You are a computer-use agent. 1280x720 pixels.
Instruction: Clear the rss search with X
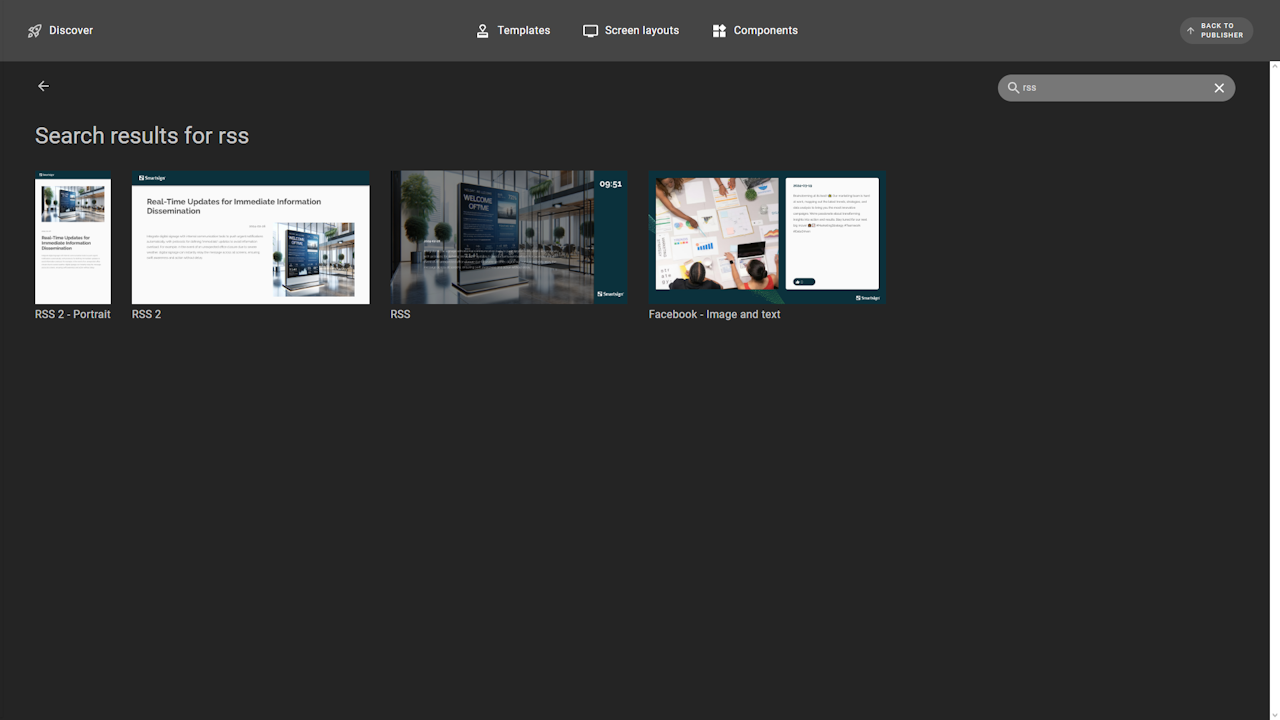tap(1219, 88)
